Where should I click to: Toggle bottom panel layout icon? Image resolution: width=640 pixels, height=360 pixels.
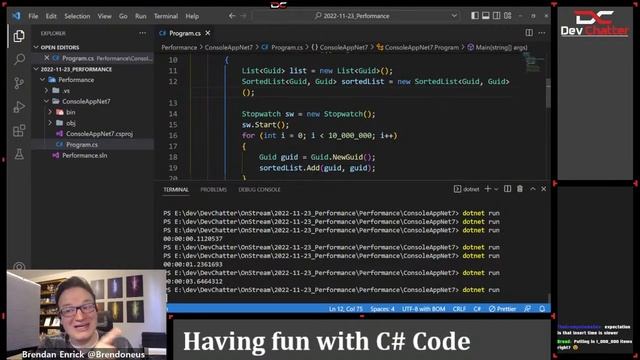pyautogui.click(x=486, y=16)
